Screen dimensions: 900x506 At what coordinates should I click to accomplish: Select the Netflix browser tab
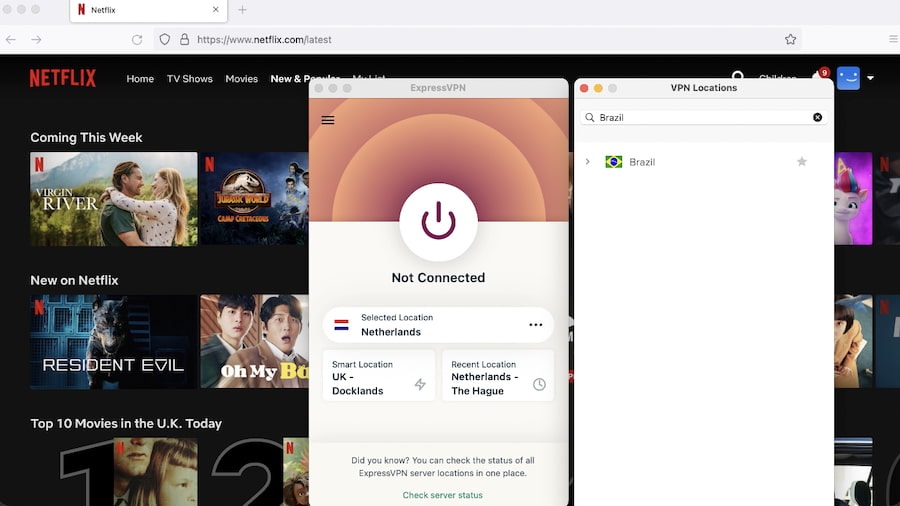pyautogui.click(x=148, y=10)
